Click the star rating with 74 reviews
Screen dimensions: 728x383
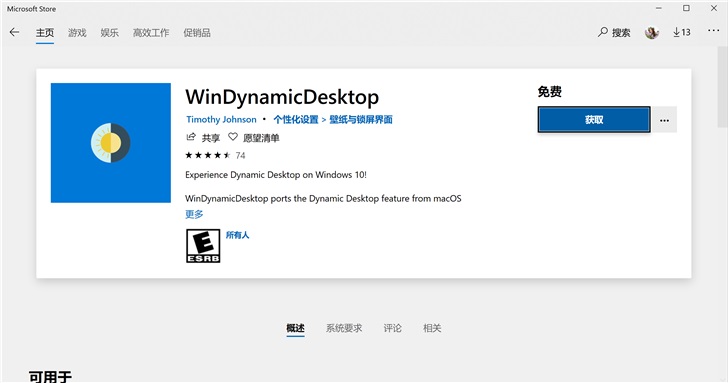pyautogui.click(x=215, y=155)
